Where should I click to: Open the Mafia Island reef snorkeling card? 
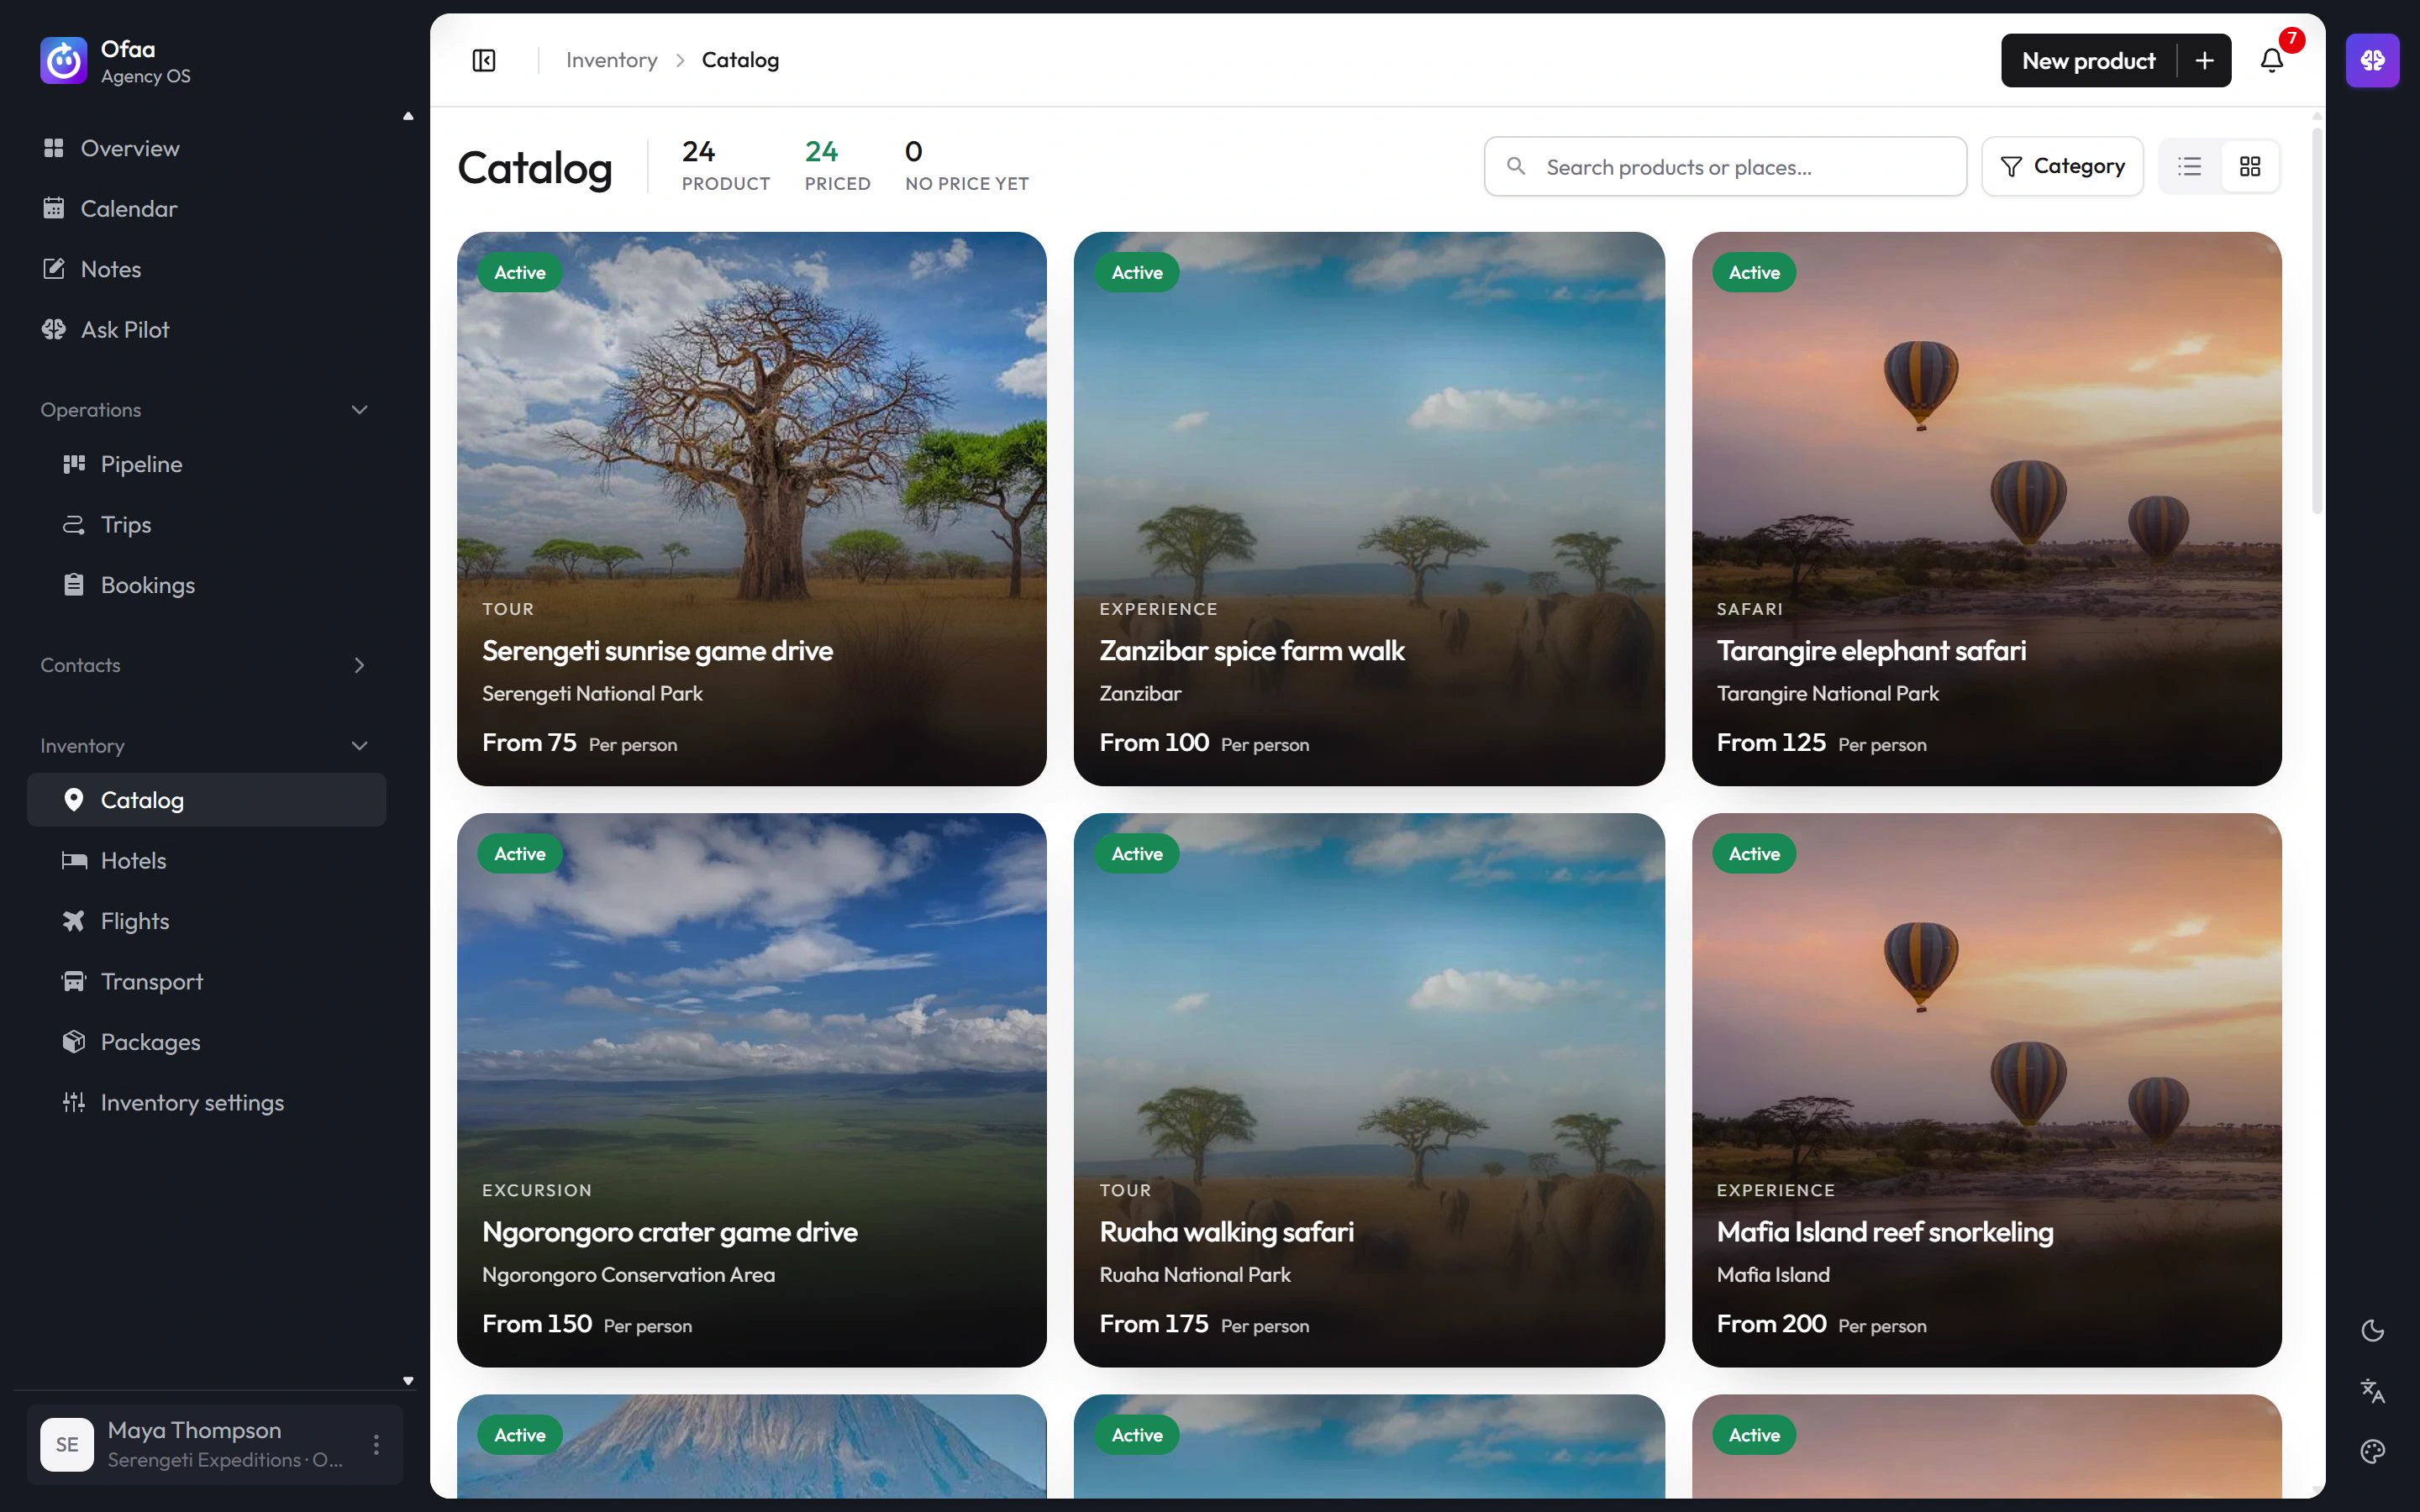(x=1986, y=1090)
